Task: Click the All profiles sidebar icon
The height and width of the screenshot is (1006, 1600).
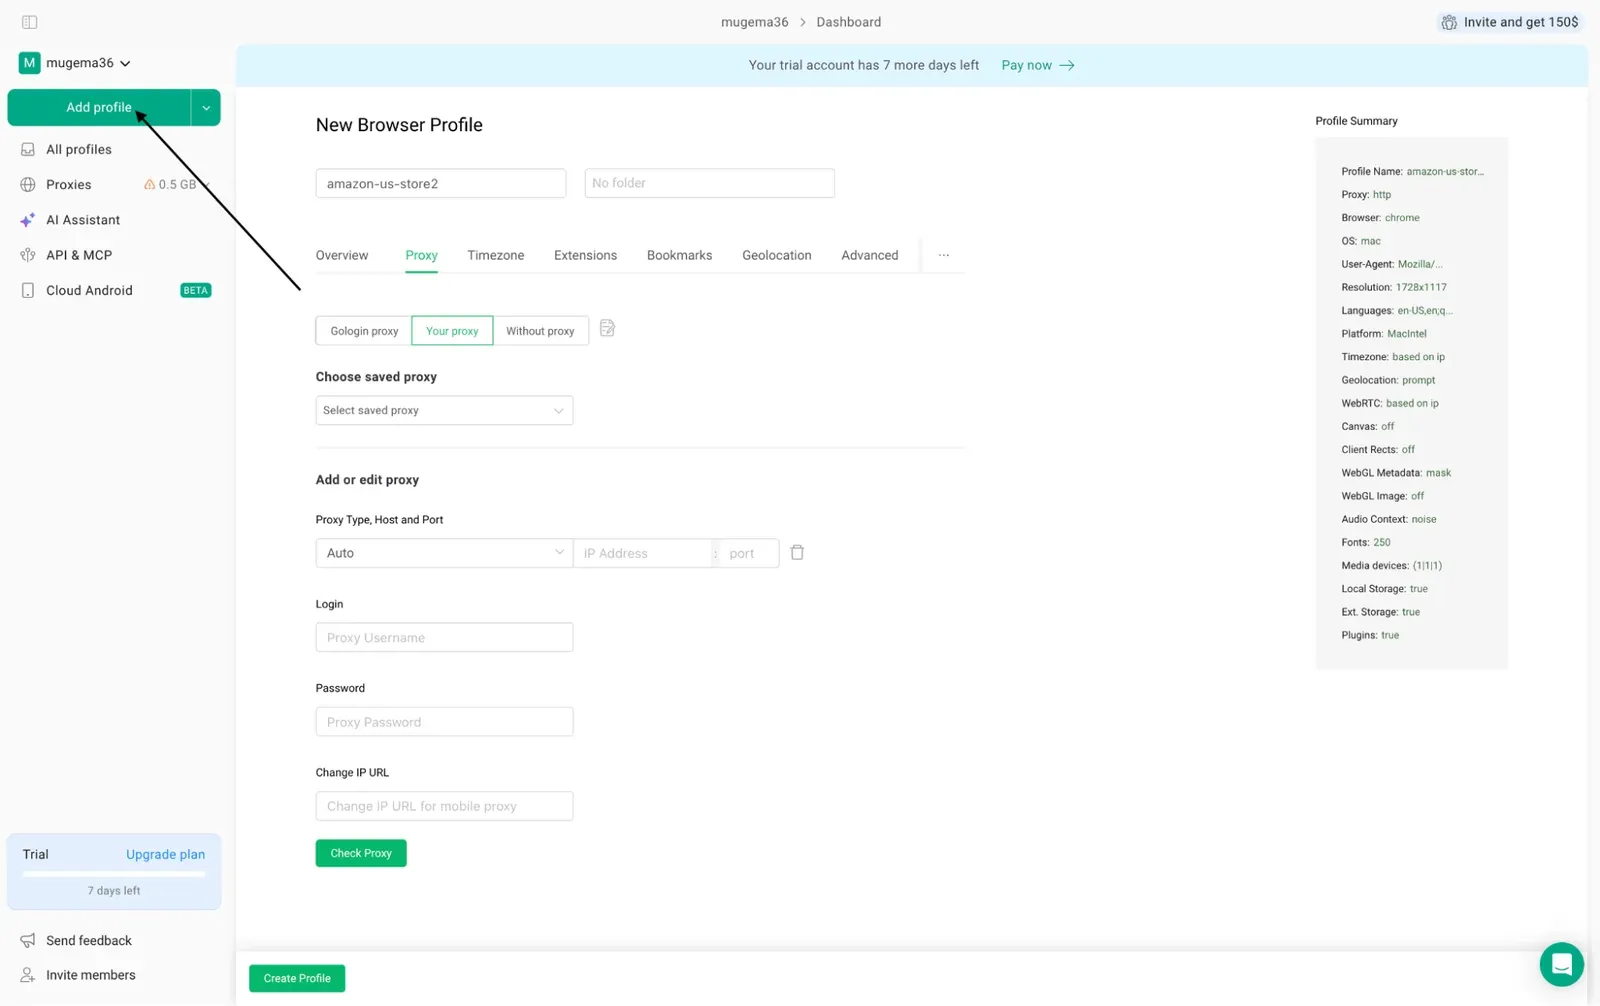Action: (28, 149)
